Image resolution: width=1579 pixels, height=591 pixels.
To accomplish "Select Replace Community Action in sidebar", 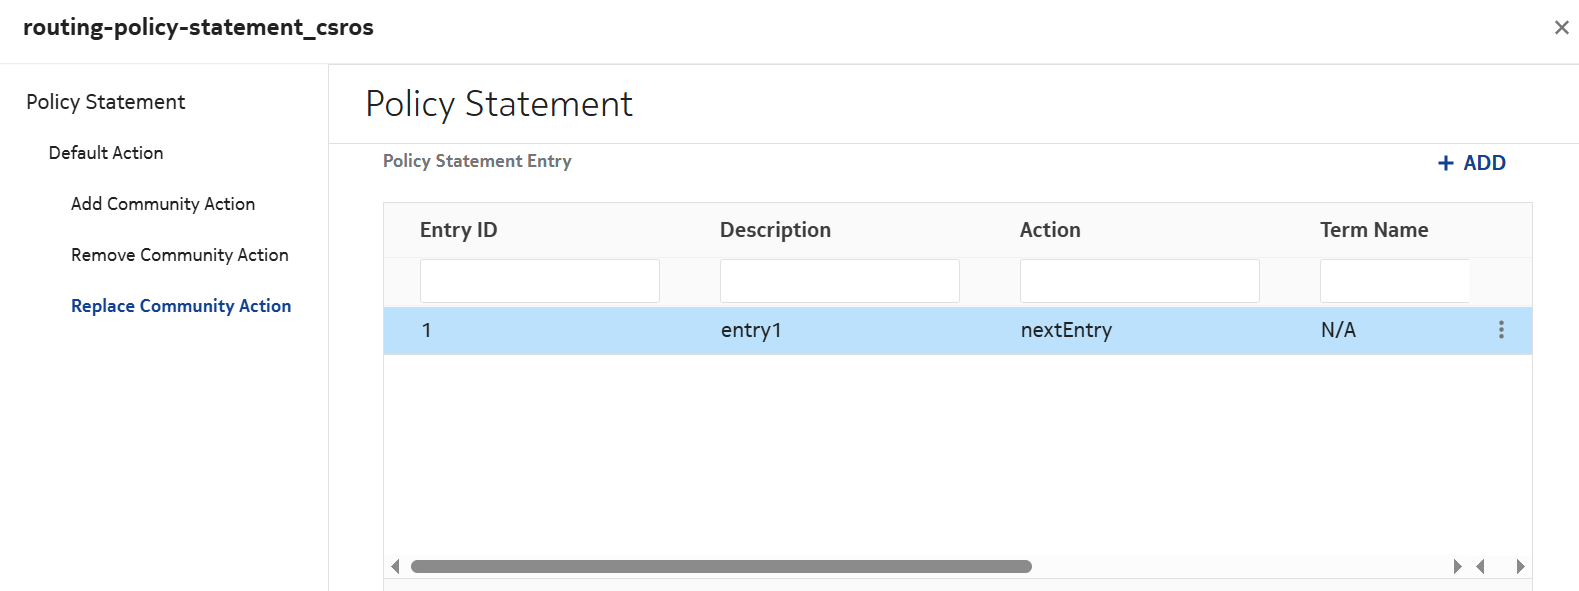I will point(181,306).
